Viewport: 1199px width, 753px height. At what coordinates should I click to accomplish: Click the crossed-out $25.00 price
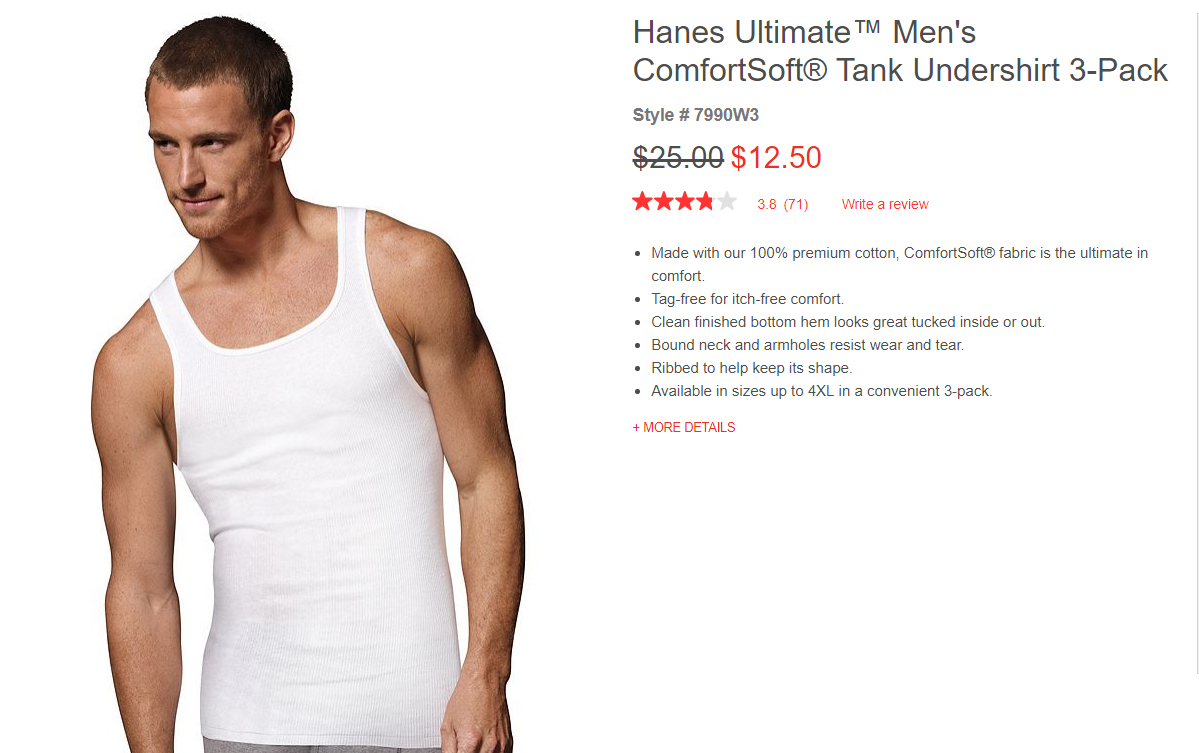click(678, 157)
